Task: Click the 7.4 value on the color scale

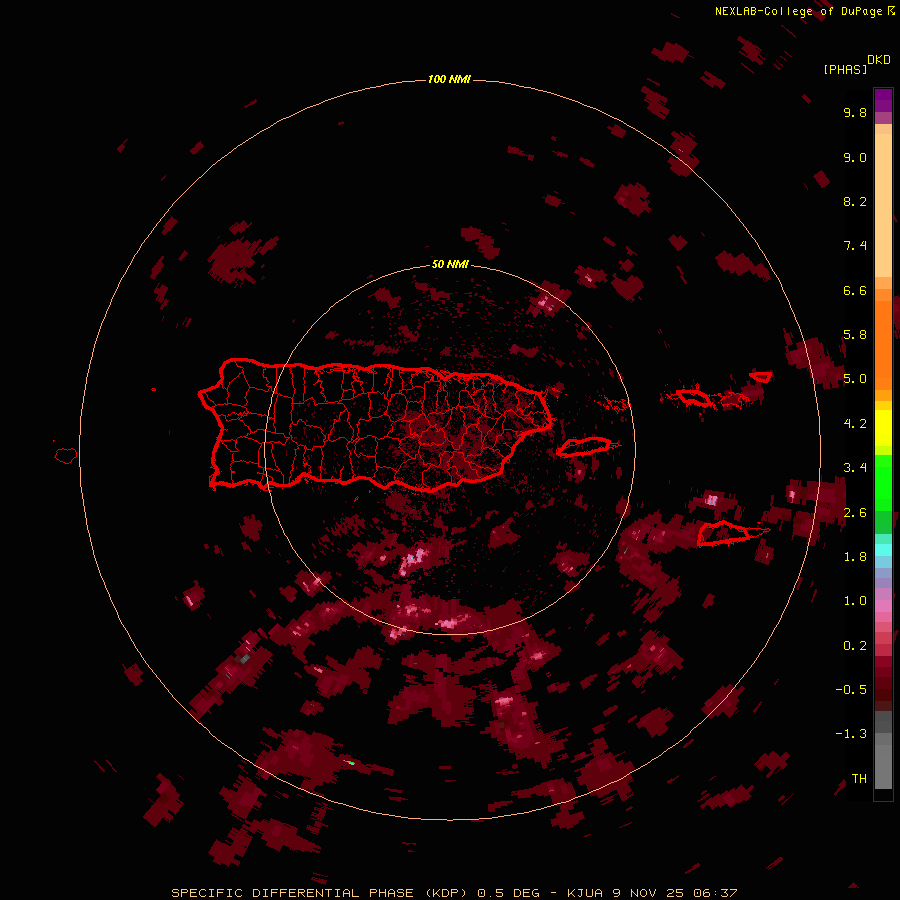Action: (855, 246)
